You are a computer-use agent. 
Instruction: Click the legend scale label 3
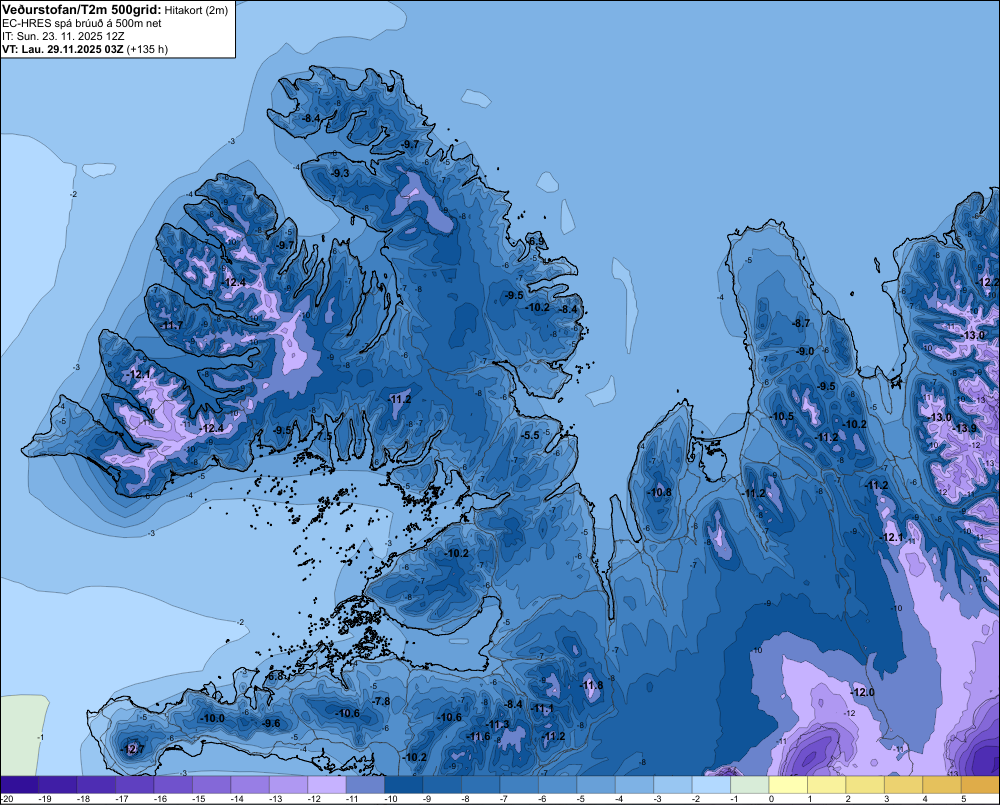click(886, 799)
